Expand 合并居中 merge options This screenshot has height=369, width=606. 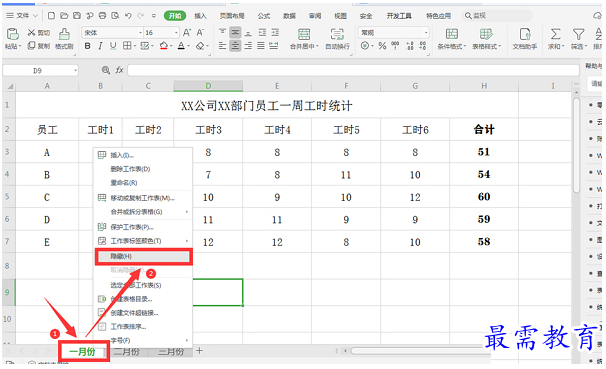(x=317, y=46)
